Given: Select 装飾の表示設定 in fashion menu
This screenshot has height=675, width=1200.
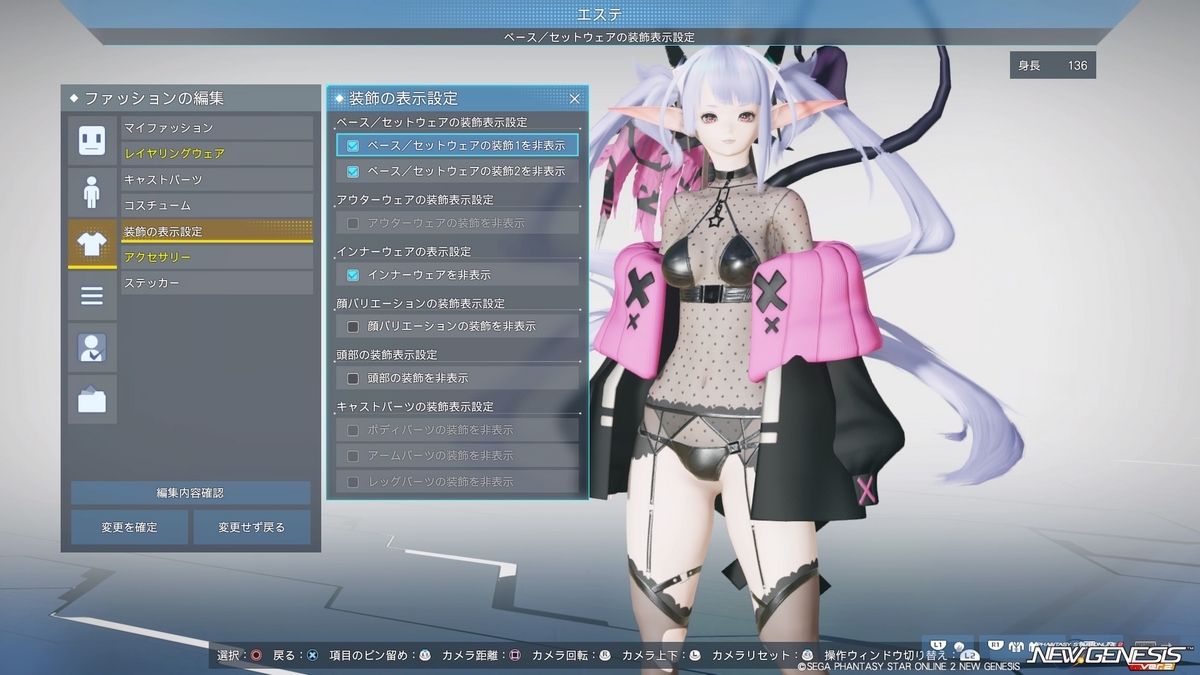Looking at the screenshot, I should tap(217, 232).
